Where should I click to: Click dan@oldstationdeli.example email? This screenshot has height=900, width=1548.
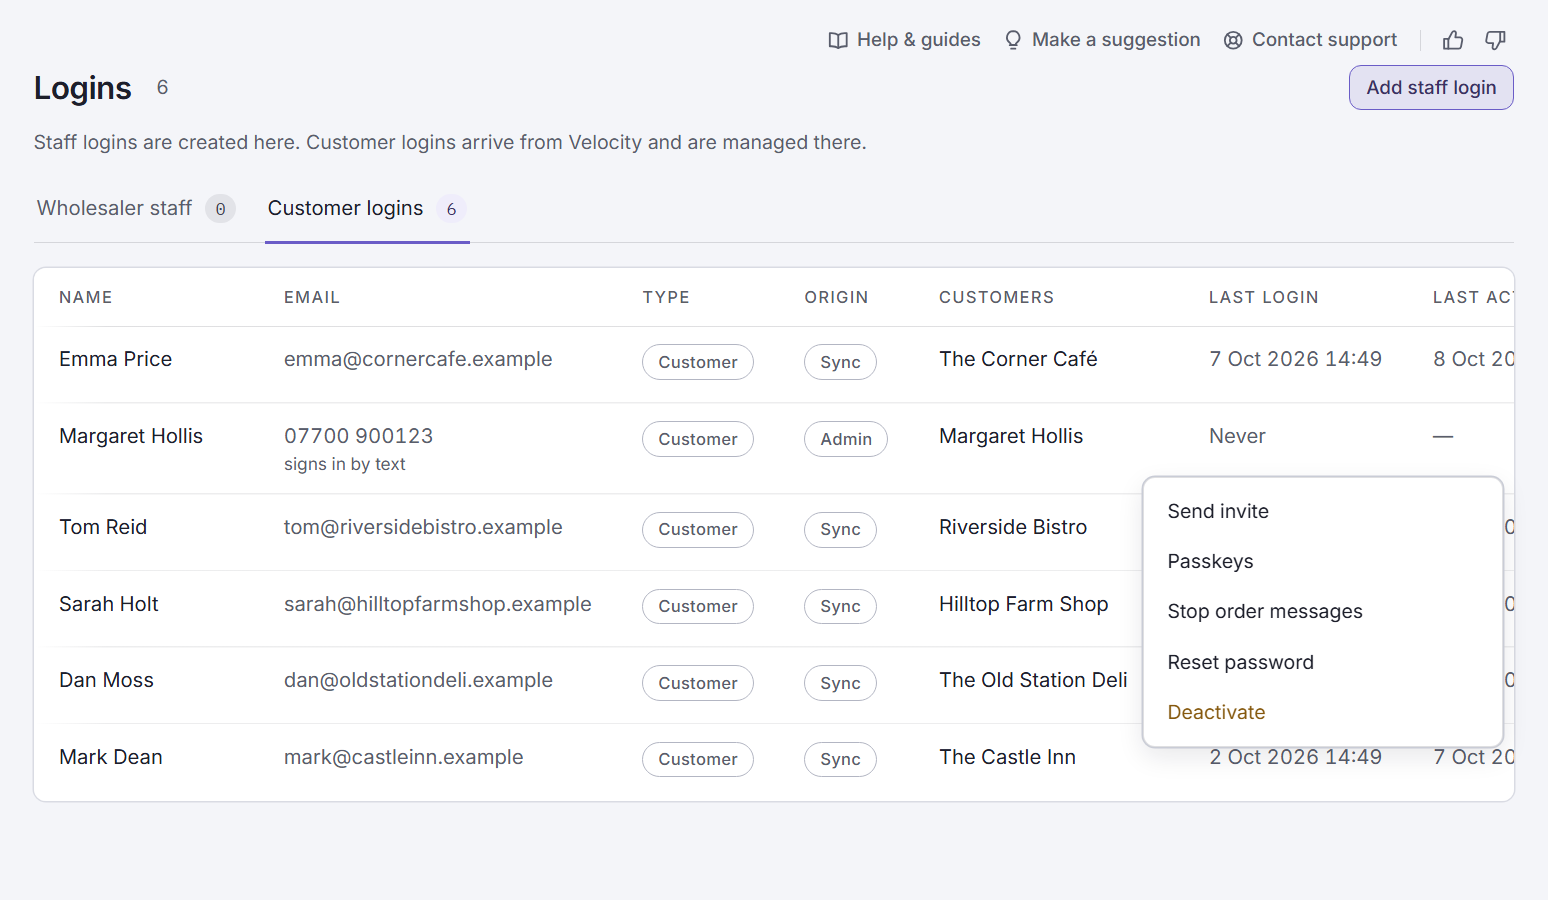point(418,680)
